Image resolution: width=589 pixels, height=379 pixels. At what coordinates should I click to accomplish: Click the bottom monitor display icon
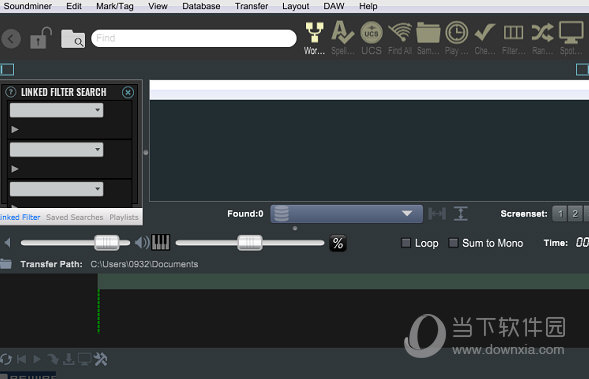84,359
